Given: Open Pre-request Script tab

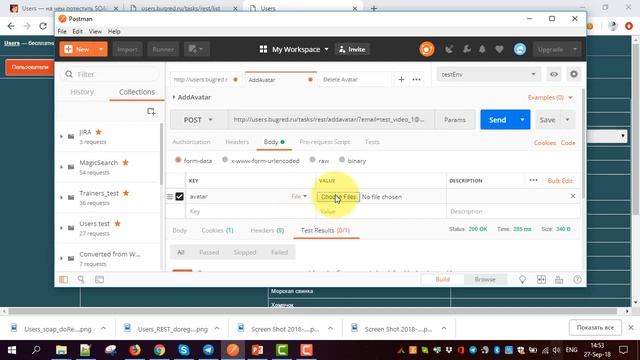Looking at the screenshot, I should 325,142.
